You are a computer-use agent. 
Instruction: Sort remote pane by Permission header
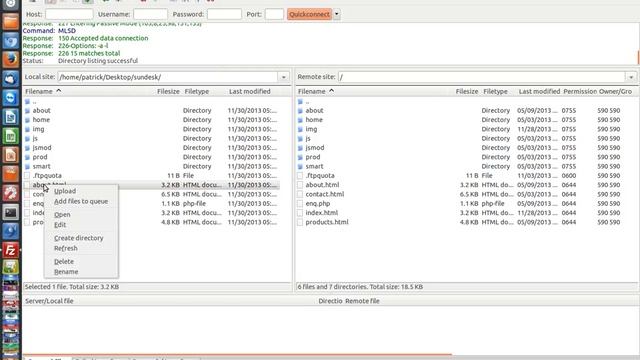pyautogui.click(x=580, y=91)
